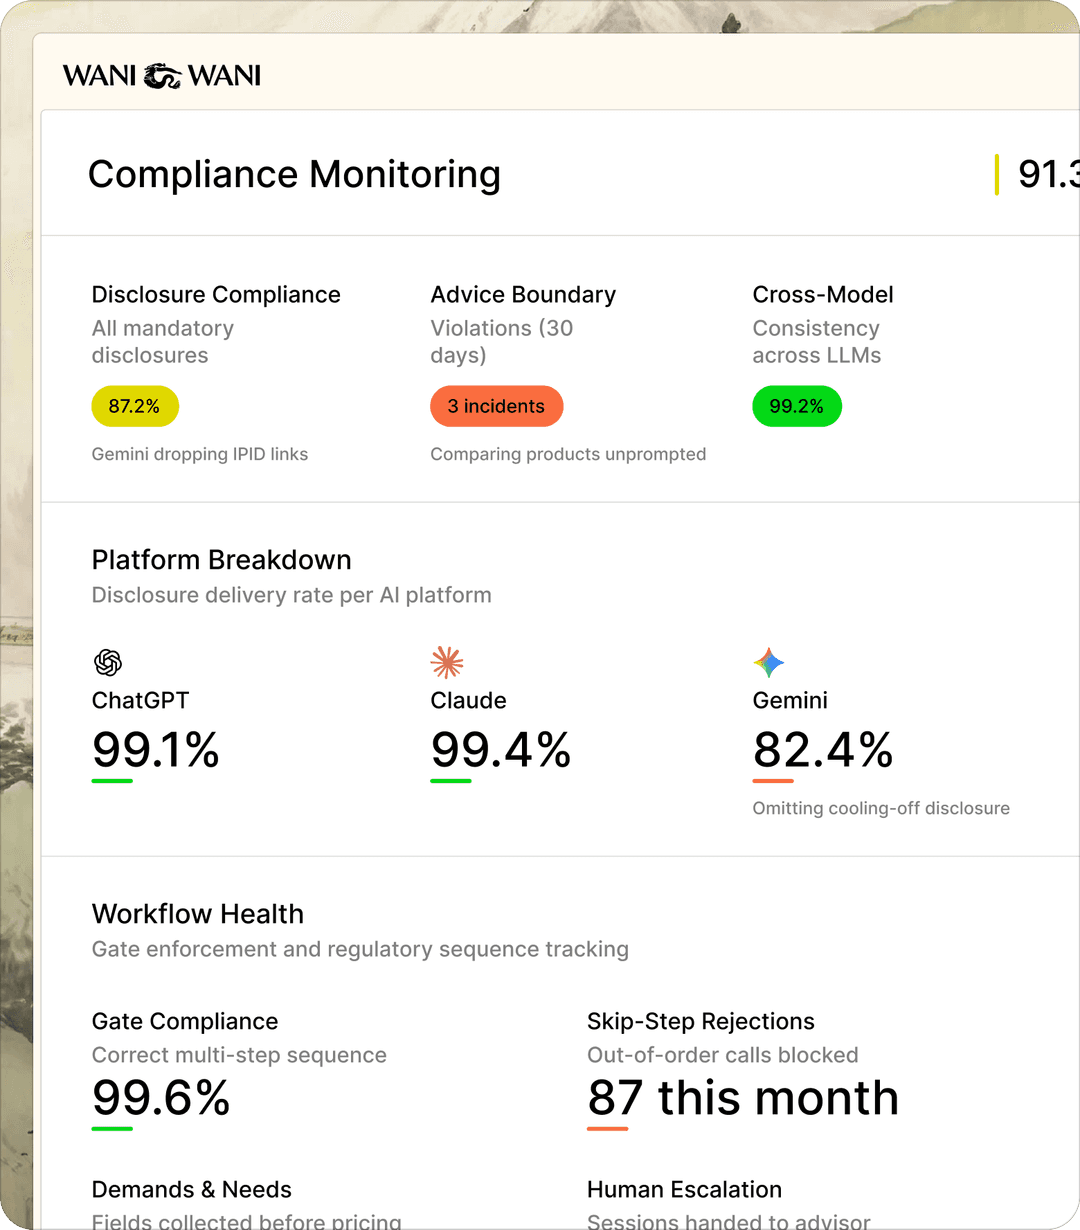Screen dimensions: 1080x1230
Task: Toggle the 87.2% Disclosure Compliance badge
Action: pos(135,406)
